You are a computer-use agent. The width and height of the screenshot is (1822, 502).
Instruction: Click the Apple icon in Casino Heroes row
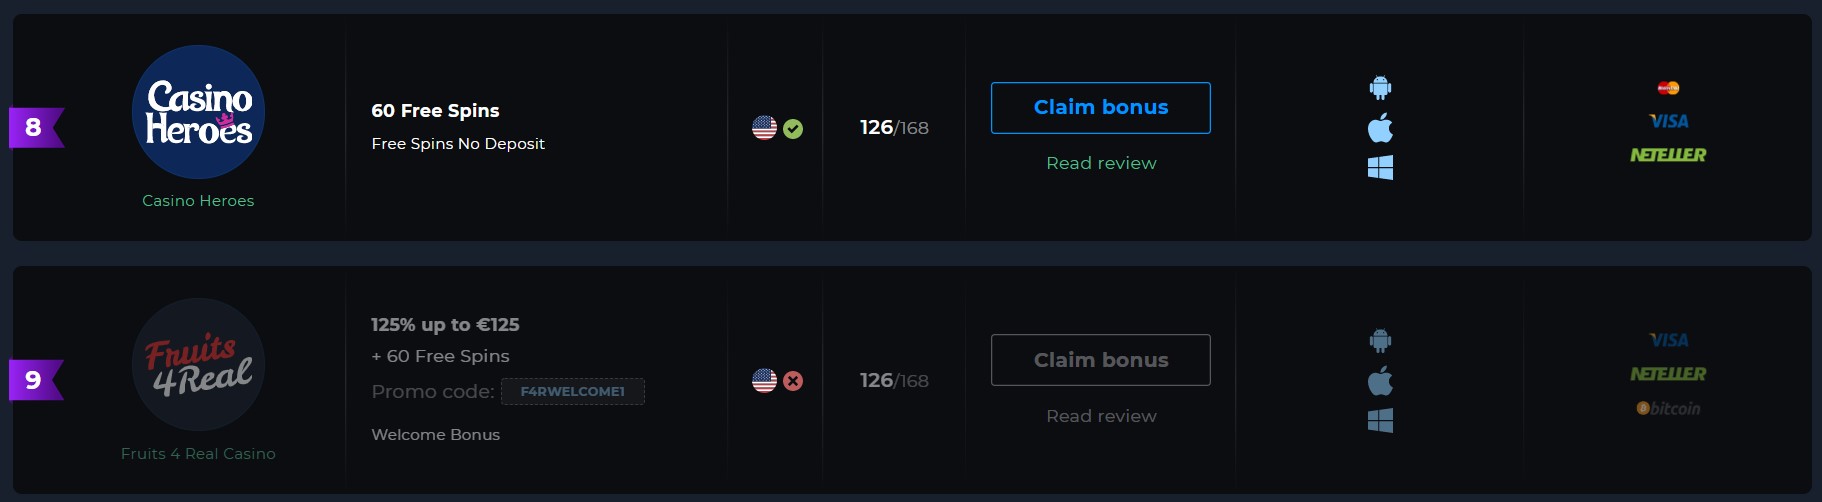1380,128
